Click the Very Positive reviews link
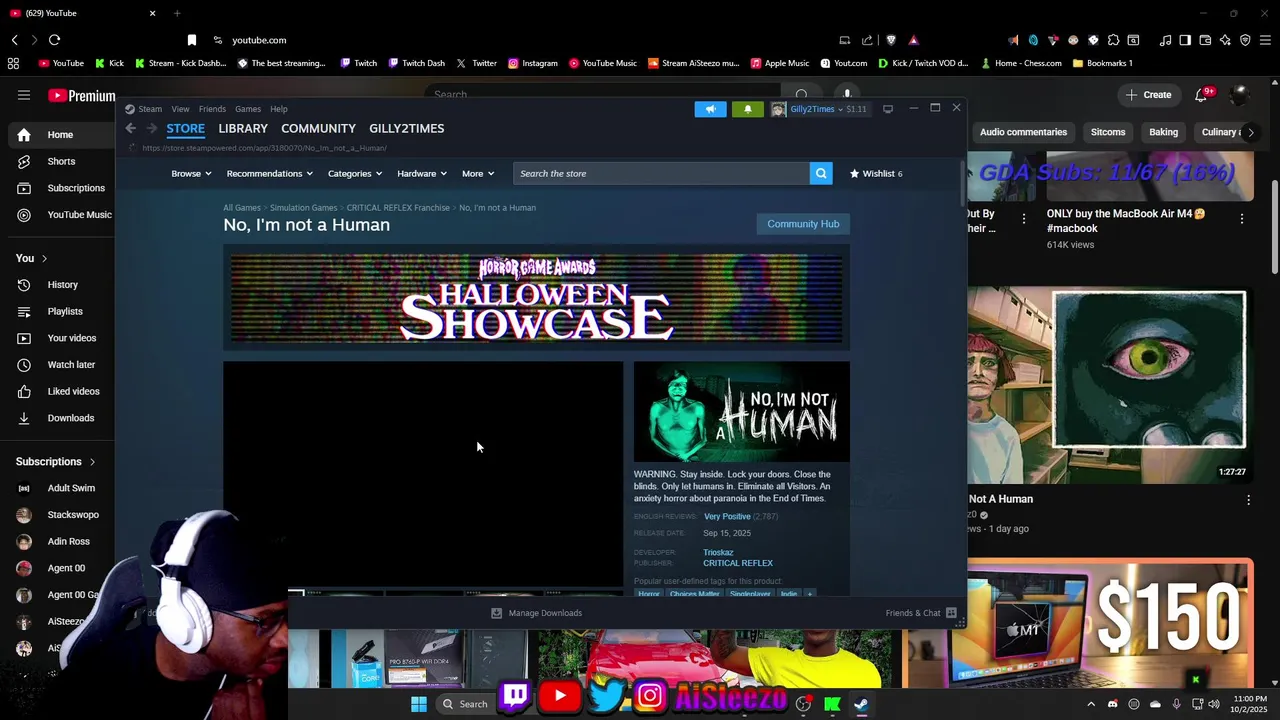The width and height of the screenshot is (1280, 720). 727,517
